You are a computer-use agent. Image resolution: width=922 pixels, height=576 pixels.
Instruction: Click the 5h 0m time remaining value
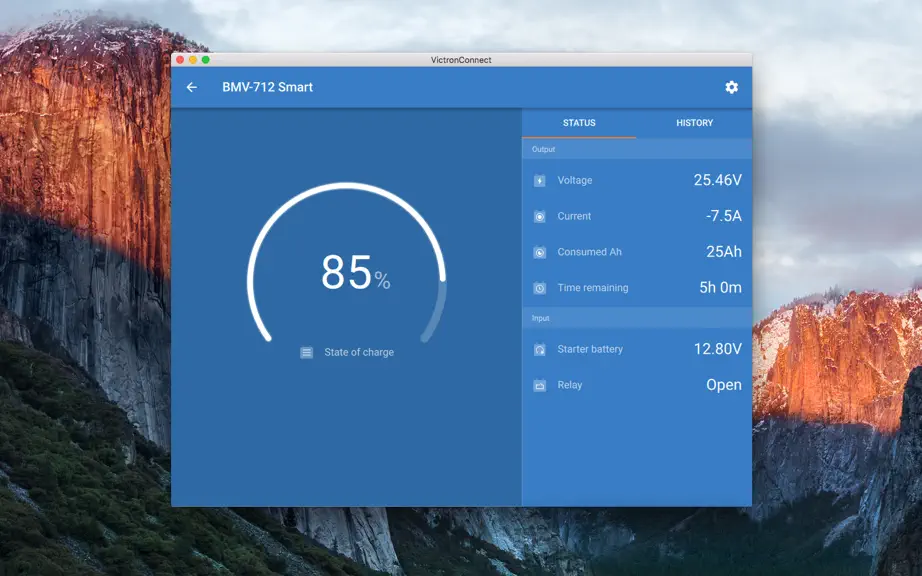click(x=720, y=287)
